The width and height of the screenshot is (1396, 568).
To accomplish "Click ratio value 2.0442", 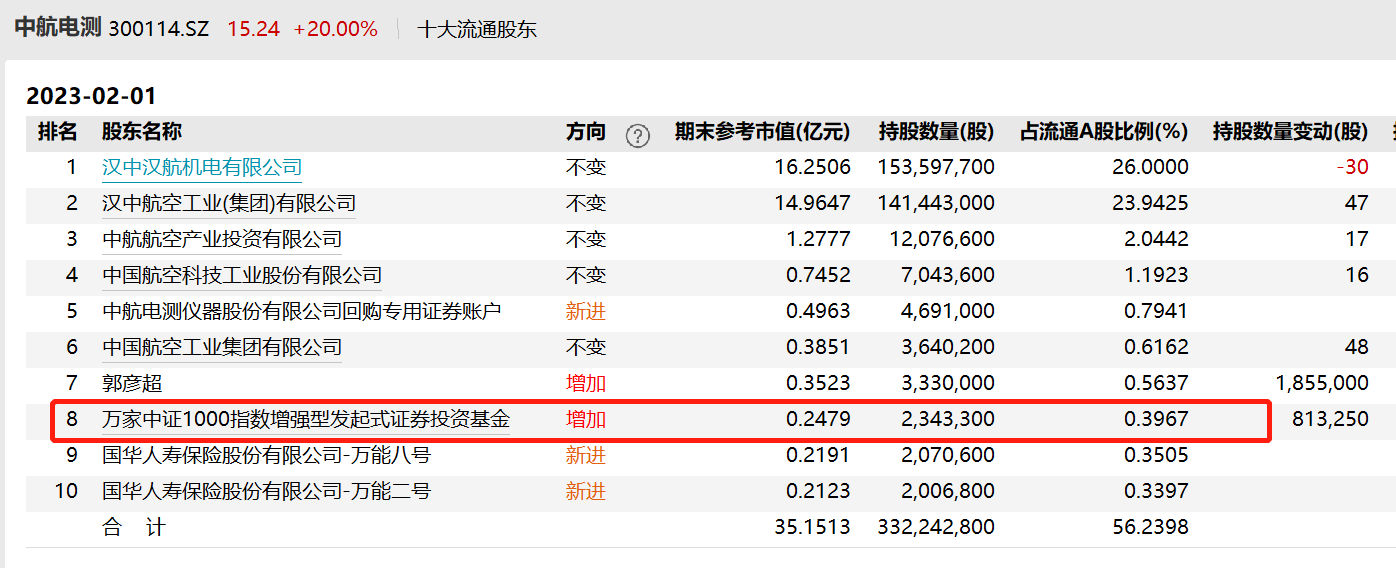I will (1157, 239).
